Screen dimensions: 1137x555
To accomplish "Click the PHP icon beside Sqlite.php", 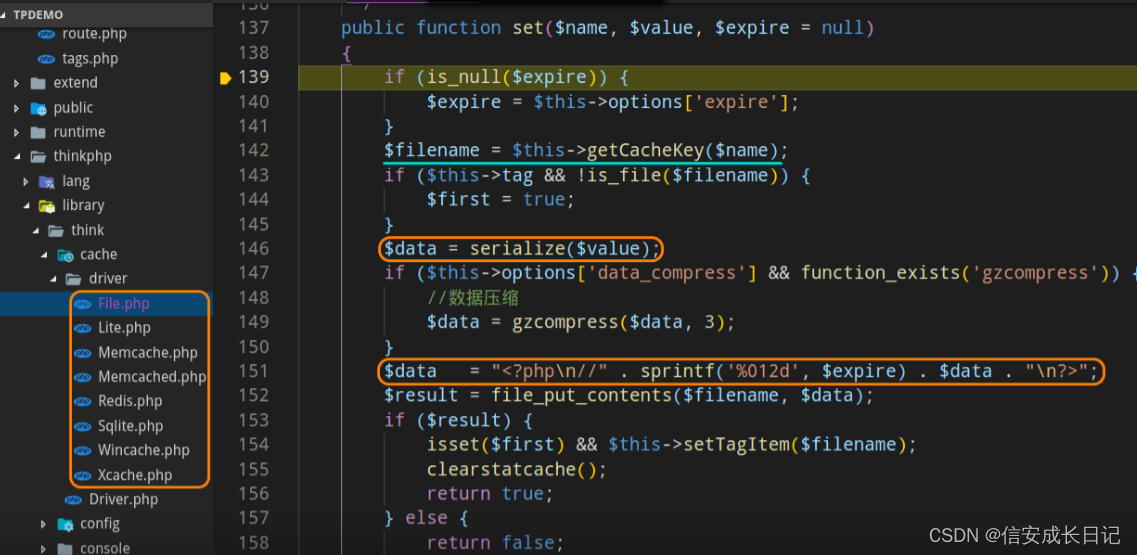I will (83, 426).
